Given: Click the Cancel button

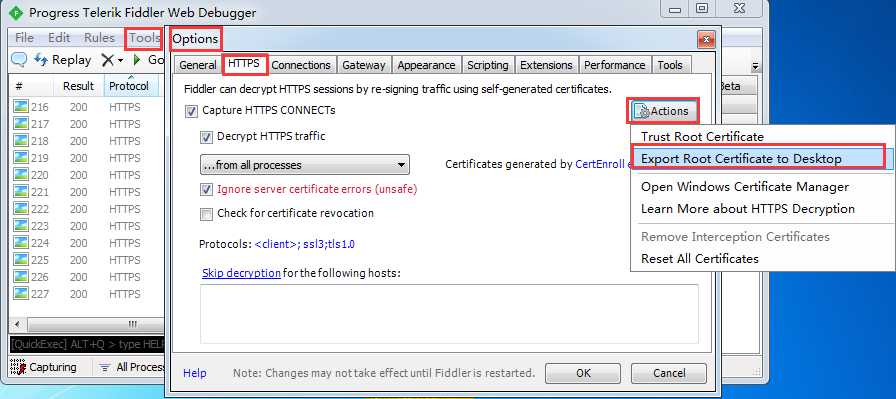Looking at the screenshot, I should click(669, 373).
